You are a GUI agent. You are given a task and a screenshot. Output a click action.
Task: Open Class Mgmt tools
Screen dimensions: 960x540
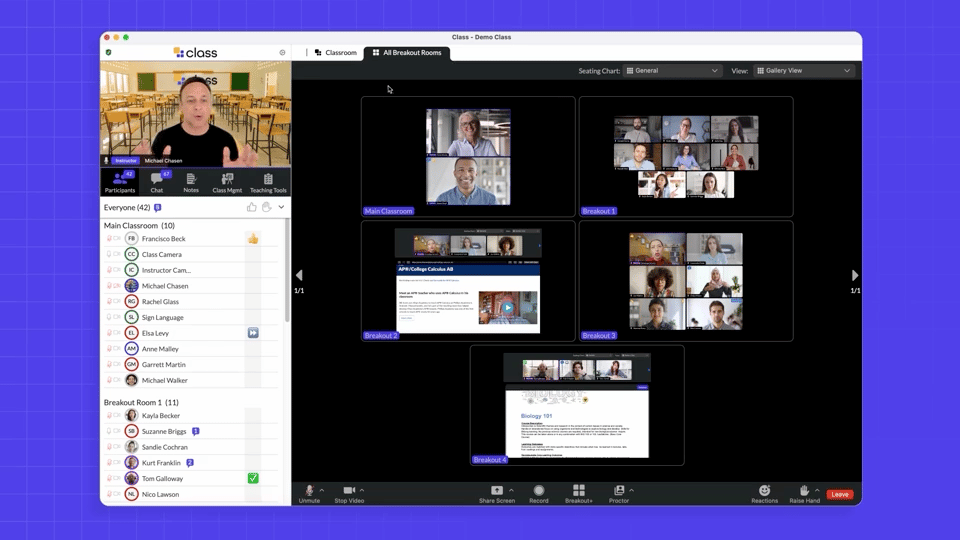point(227,181)
